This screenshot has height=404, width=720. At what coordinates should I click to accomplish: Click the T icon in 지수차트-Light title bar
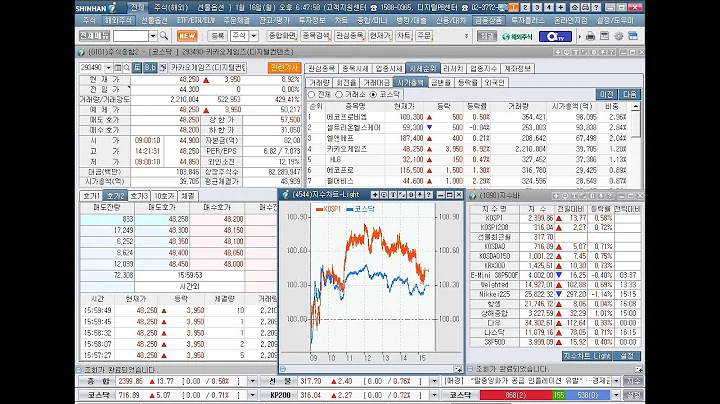click(393, 195)
